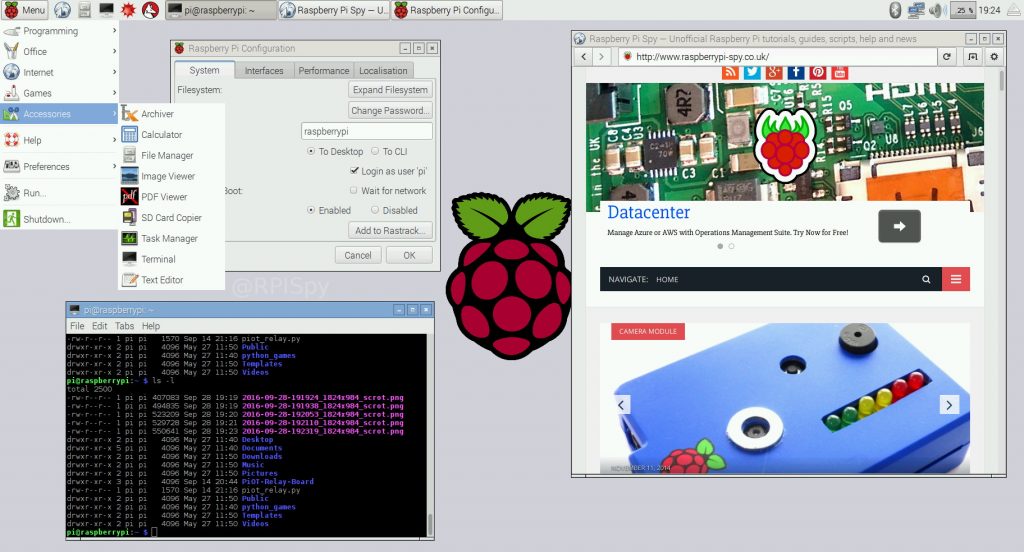1024x552 pixels.
Task: Open SD Card Copier from the Accessories menu
Action: point(171,217)
